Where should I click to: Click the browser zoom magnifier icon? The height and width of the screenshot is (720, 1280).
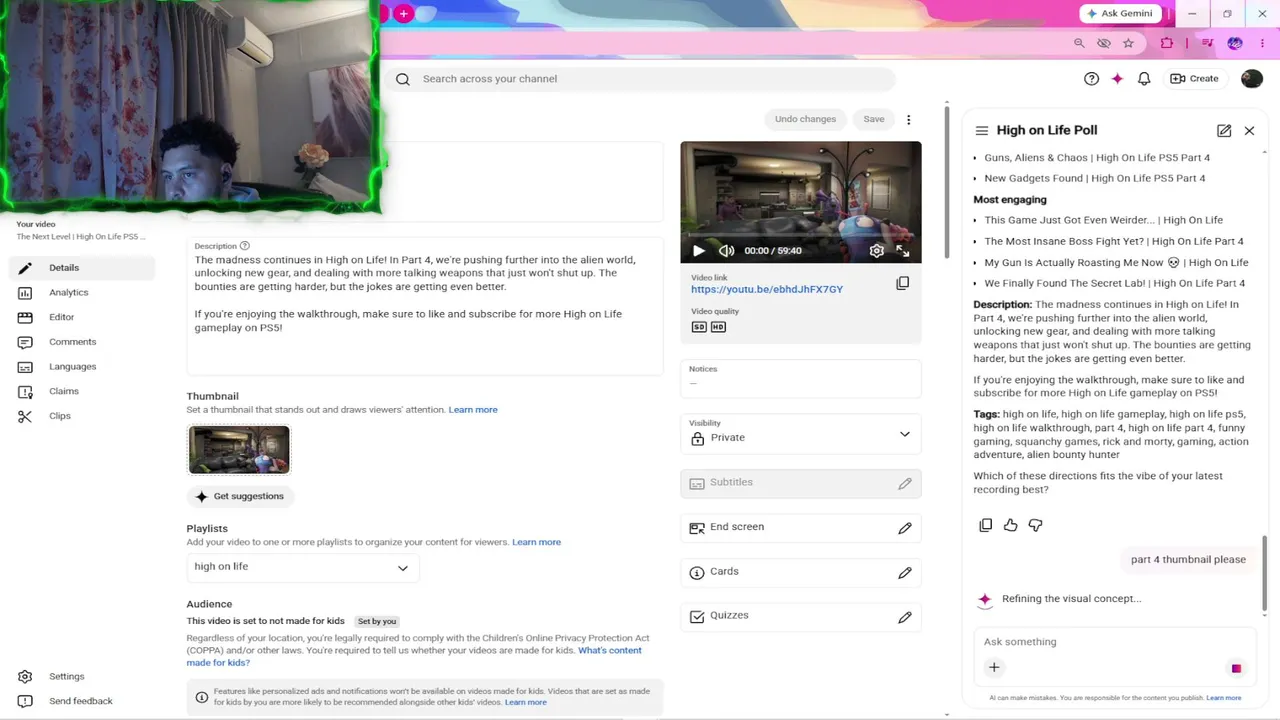click(1079, 43)
